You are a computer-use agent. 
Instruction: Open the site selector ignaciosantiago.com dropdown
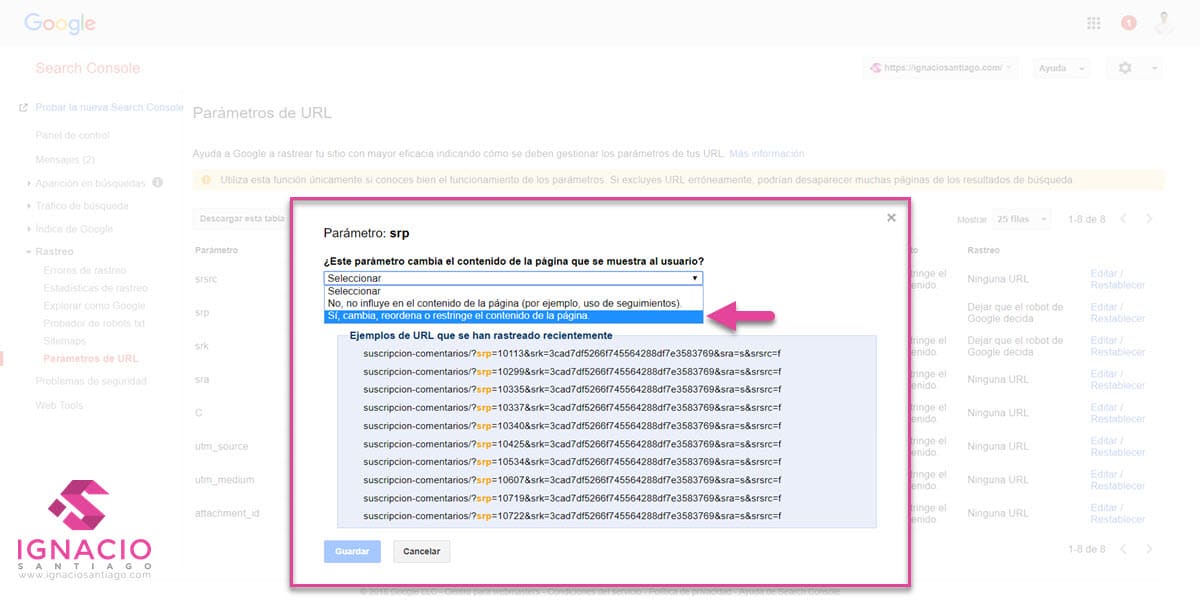click(x=942, y=68)
